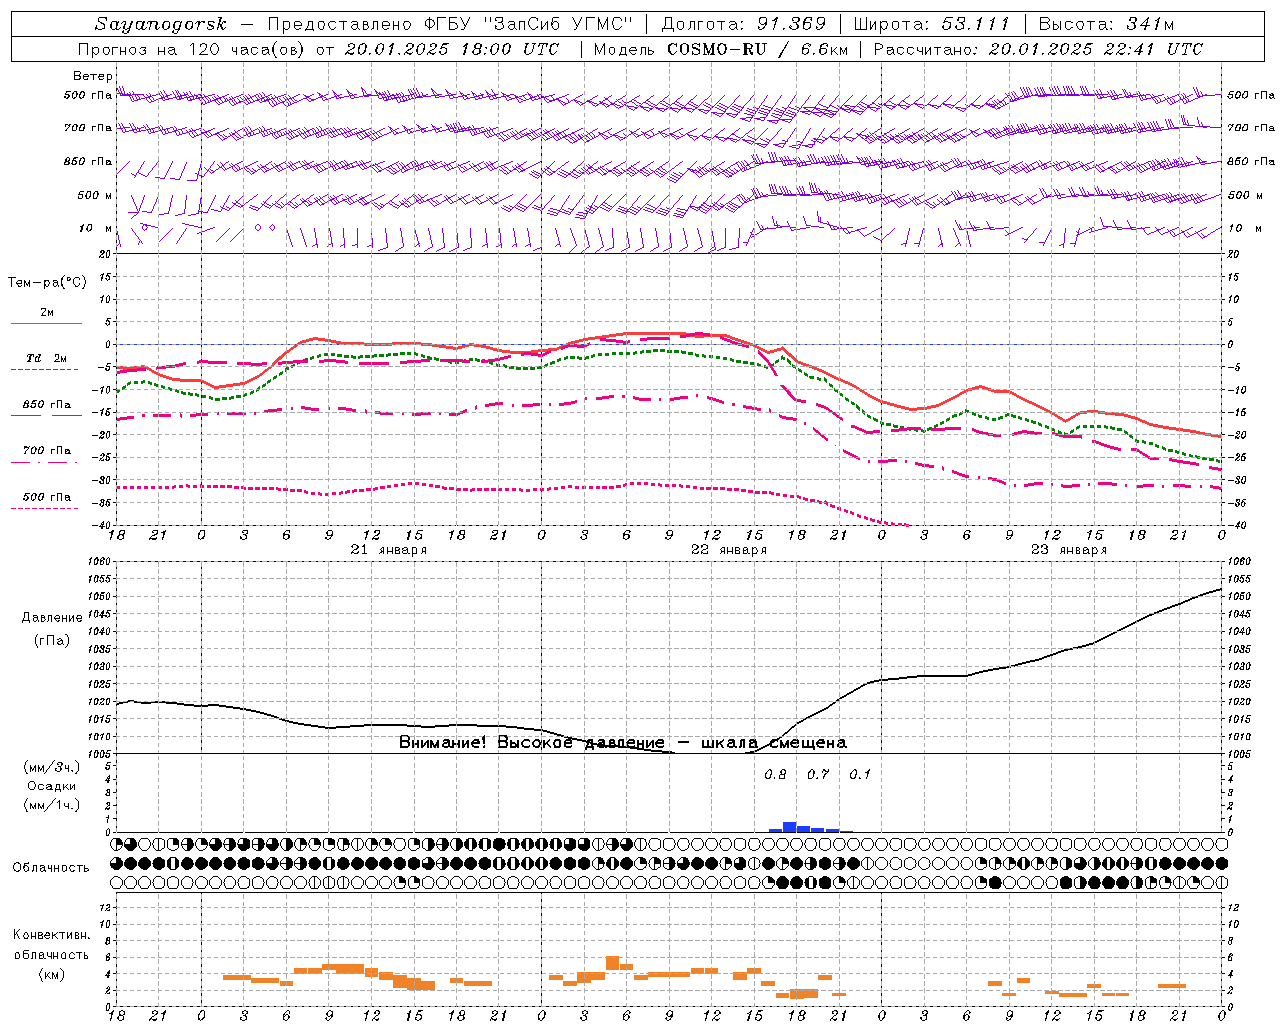This screenshot has width=1280, height=1024.
Task: Click the 'Конвективн.' convective label
Action: (52, 934)
